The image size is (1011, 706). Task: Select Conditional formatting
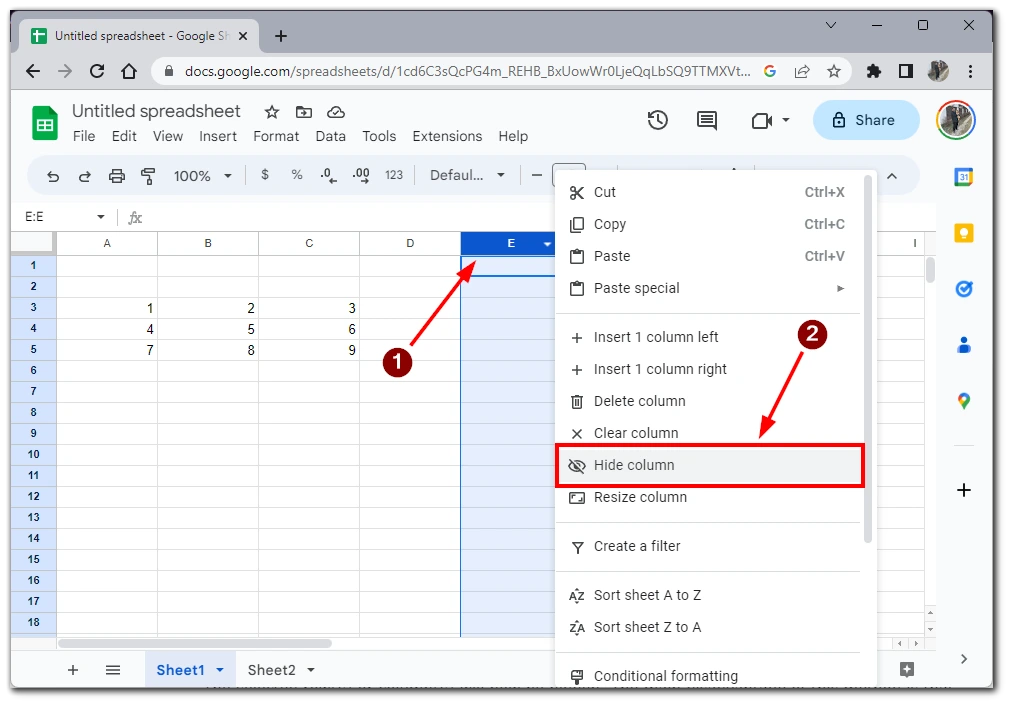[x=708, y=676]
